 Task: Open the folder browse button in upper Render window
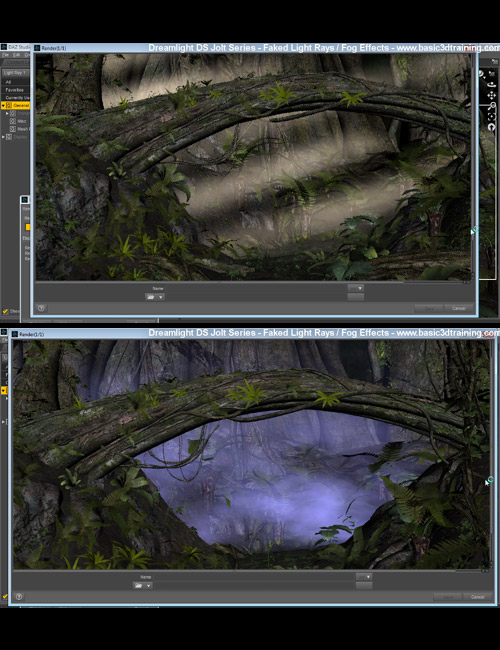155,297
